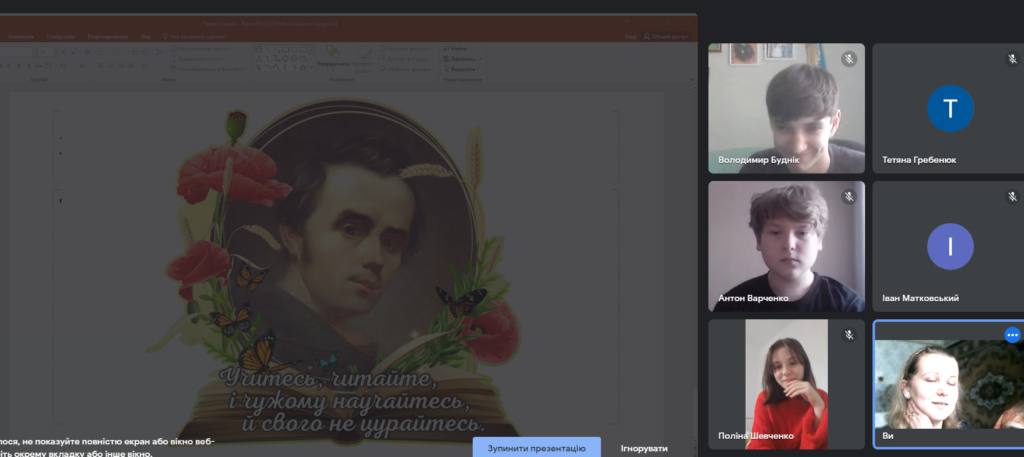Open the Анимация ribbon tab
The height and width of the screenshot is (457, 1024).
pos(21,37)
